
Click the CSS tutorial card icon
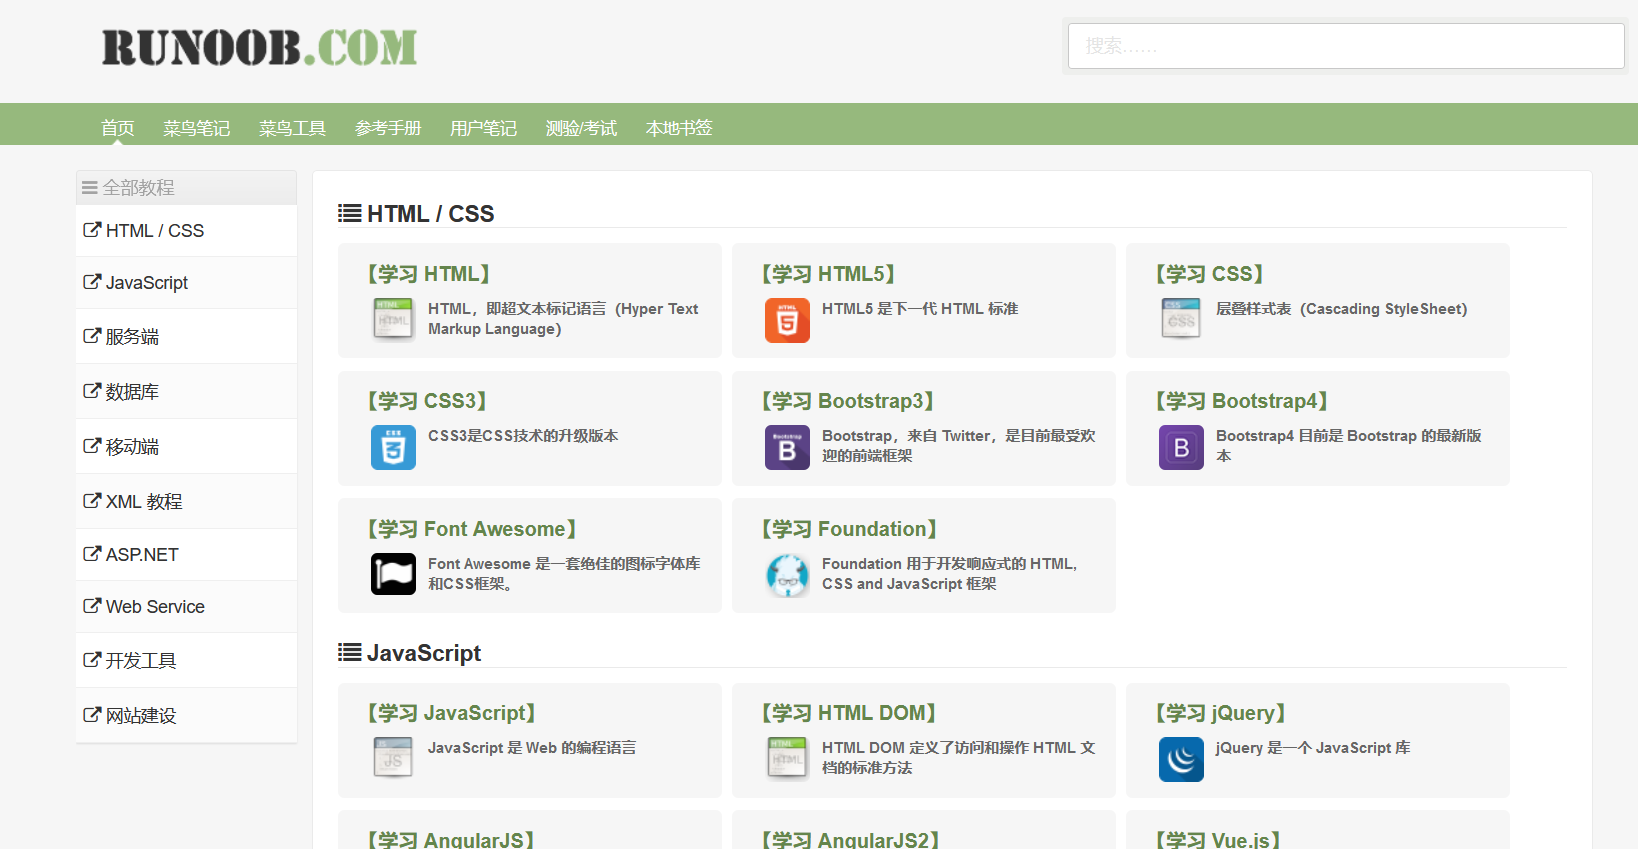point(1181,319)
